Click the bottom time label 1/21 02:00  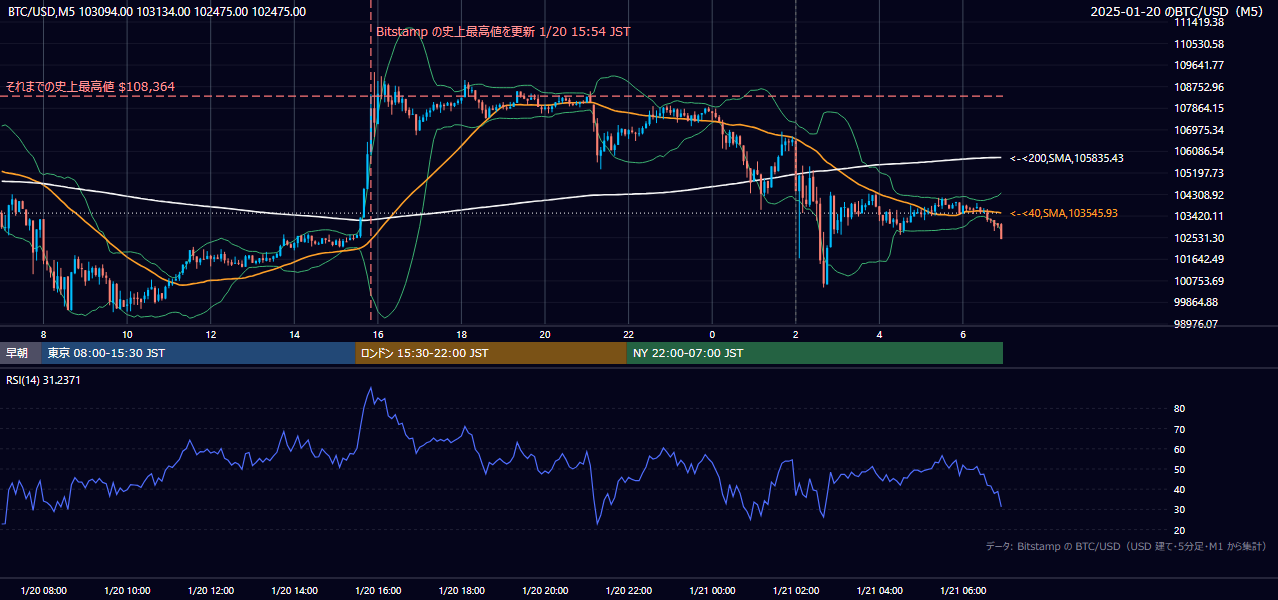[x=795, y=591]
